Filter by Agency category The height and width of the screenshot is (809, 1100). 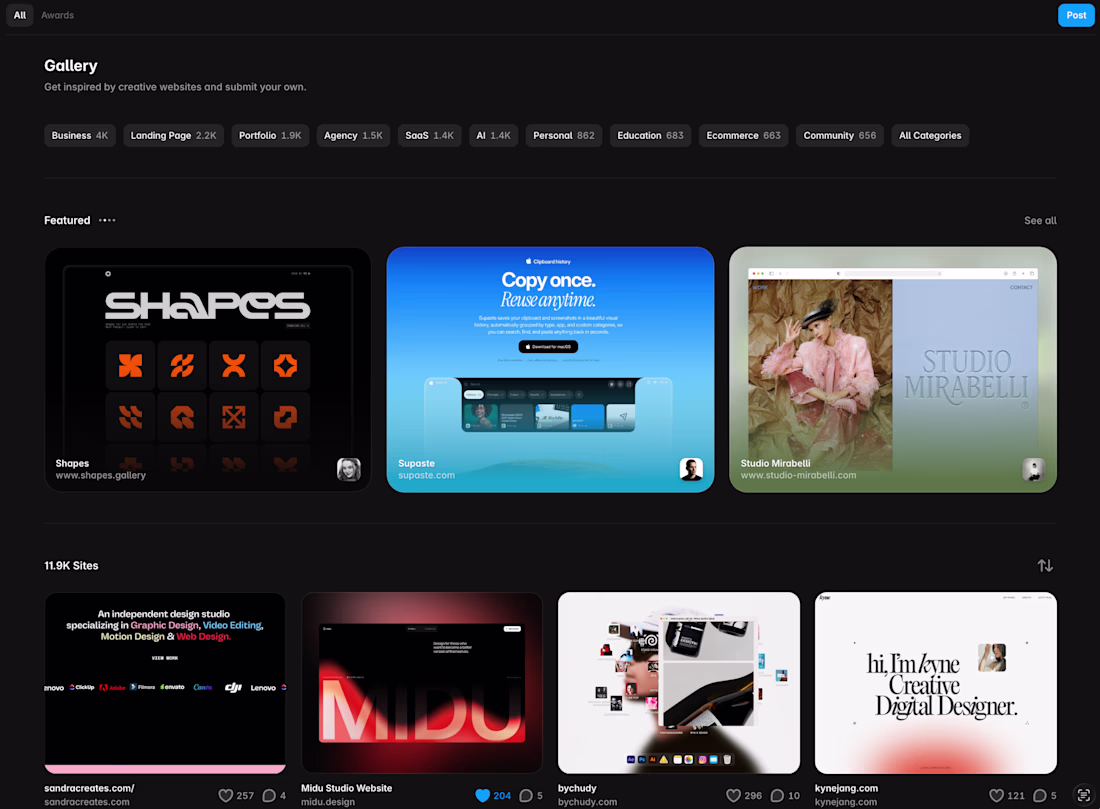click(x=353, y=135)
